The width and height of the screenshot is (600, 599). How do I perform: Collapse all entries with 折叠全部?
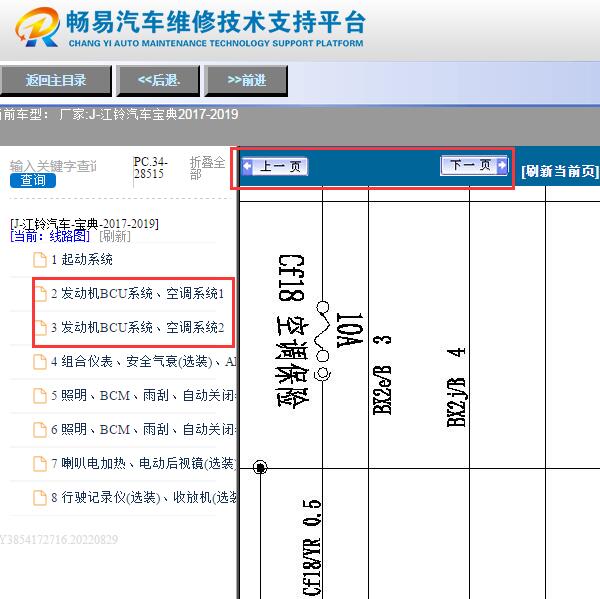207,168
